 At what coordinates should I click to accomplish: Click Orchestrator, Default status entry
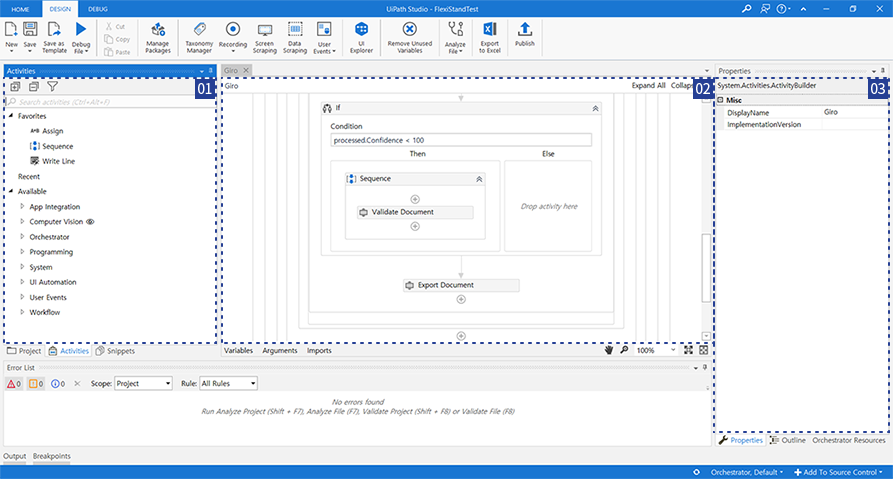(x=746, y=472)
